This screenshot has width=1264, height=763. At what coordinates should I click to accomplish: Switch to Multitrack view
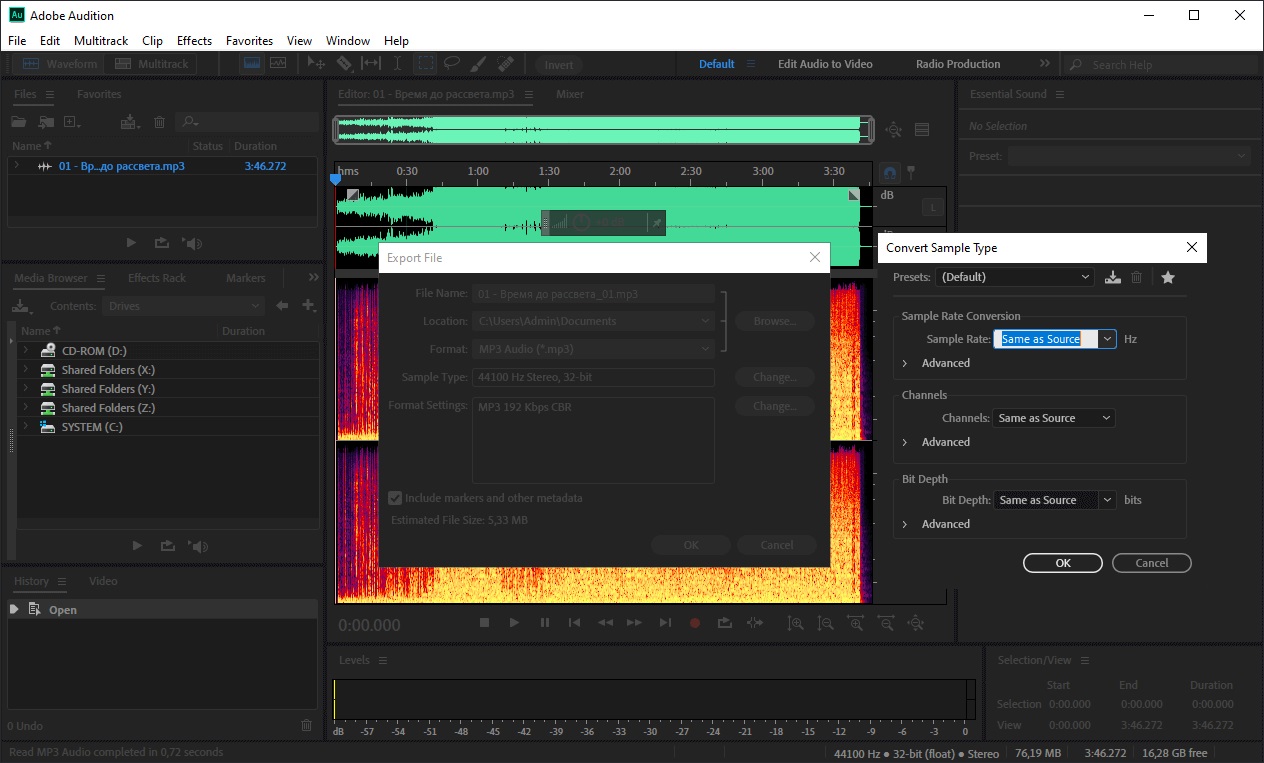152,64
